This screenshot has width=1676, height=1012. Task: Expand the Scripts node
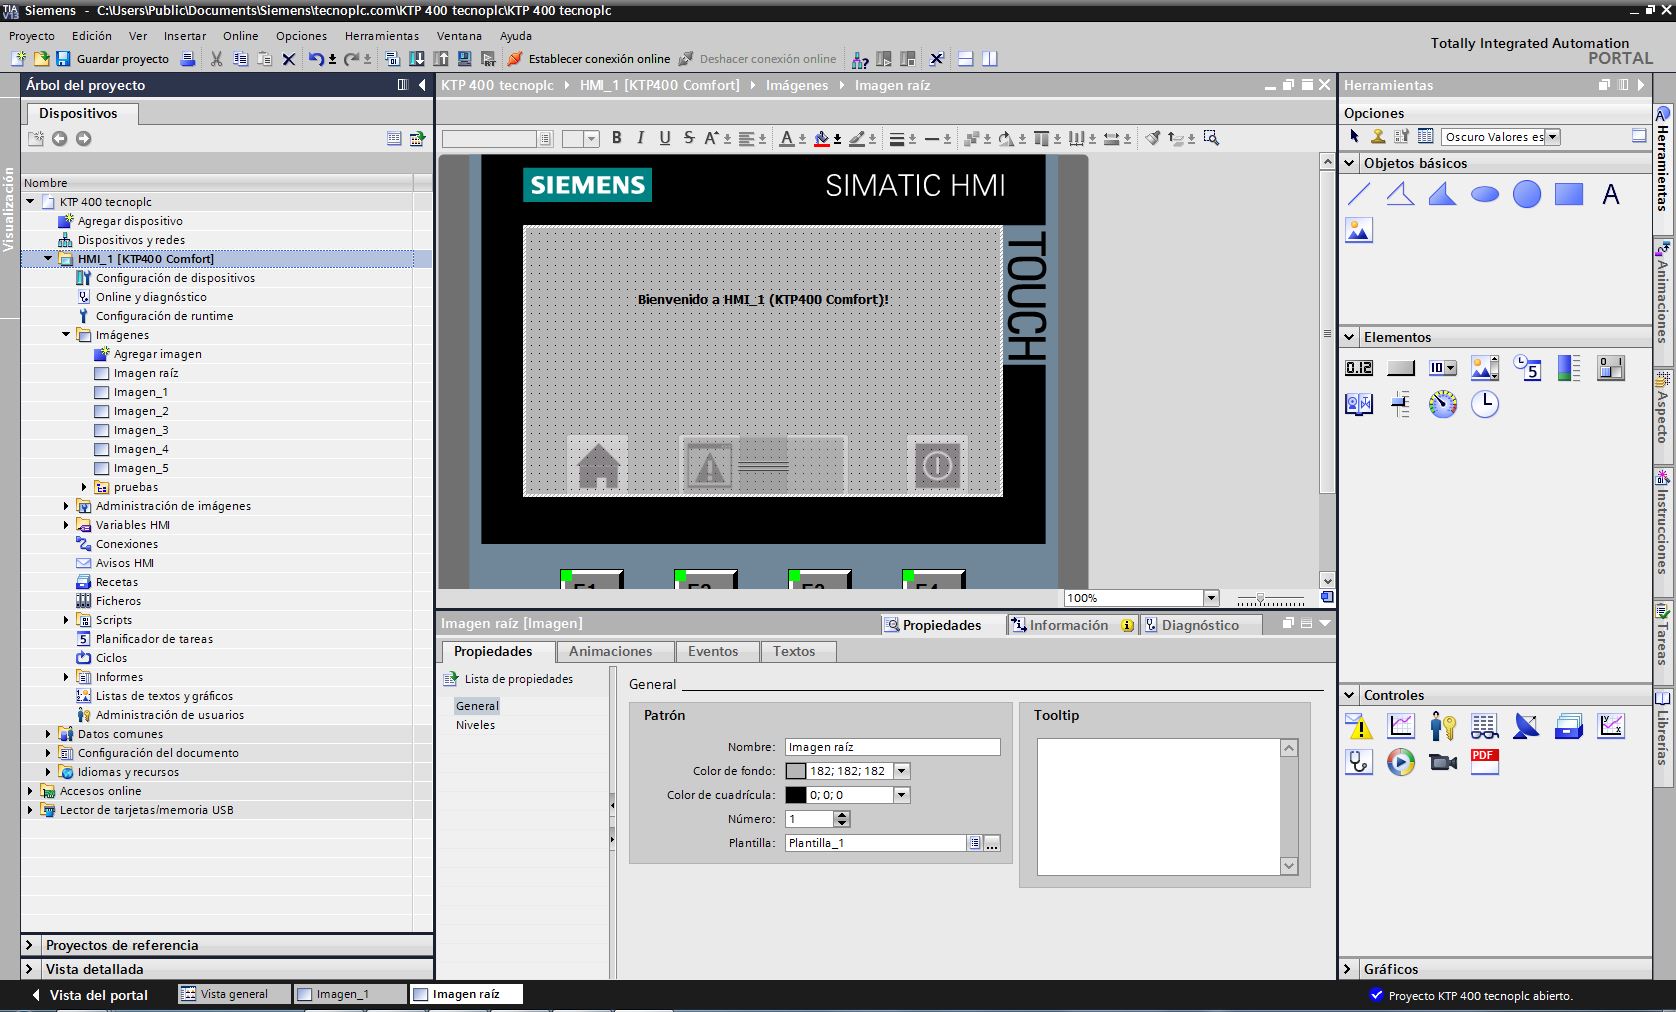pos(66,620)
